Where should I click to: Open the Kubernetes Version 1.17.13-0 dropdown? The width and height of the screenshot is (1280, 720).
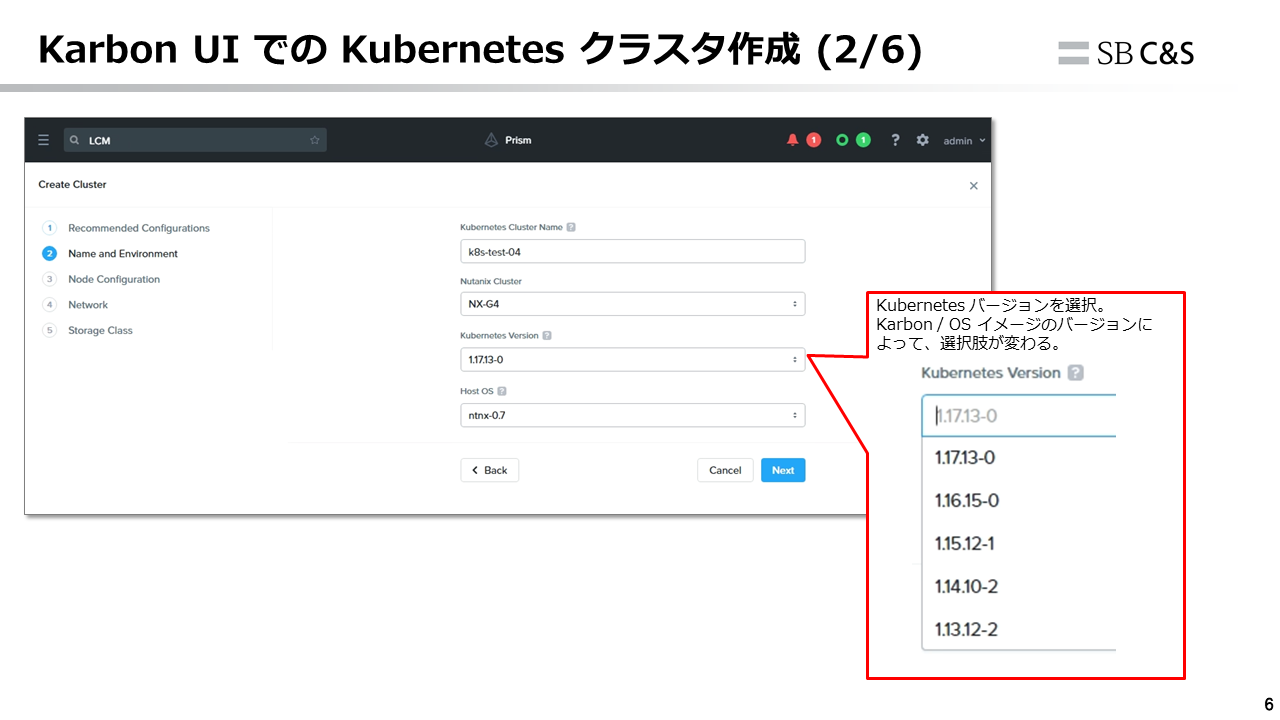pyautogui.click(x=632, y=359)
